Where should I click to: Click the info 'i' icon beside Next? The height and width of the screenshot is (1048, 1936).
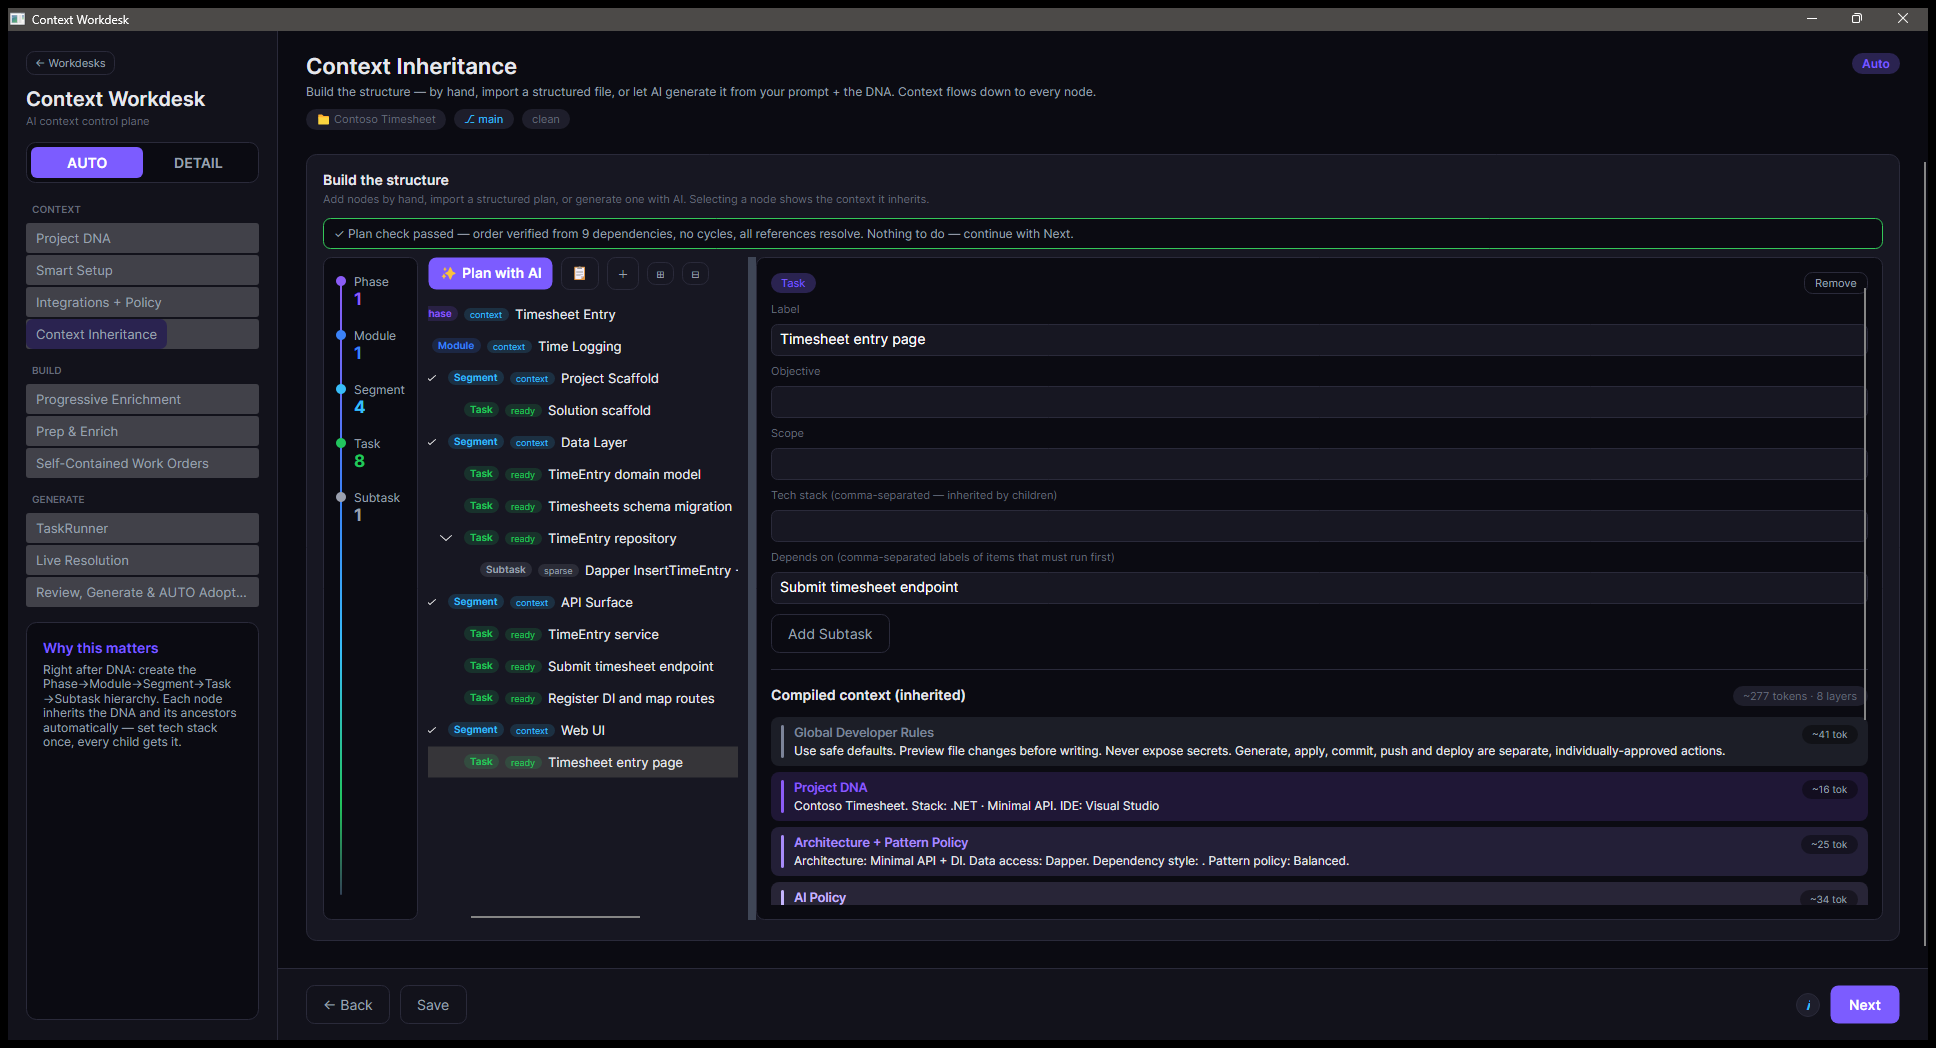[1808, 1005]
